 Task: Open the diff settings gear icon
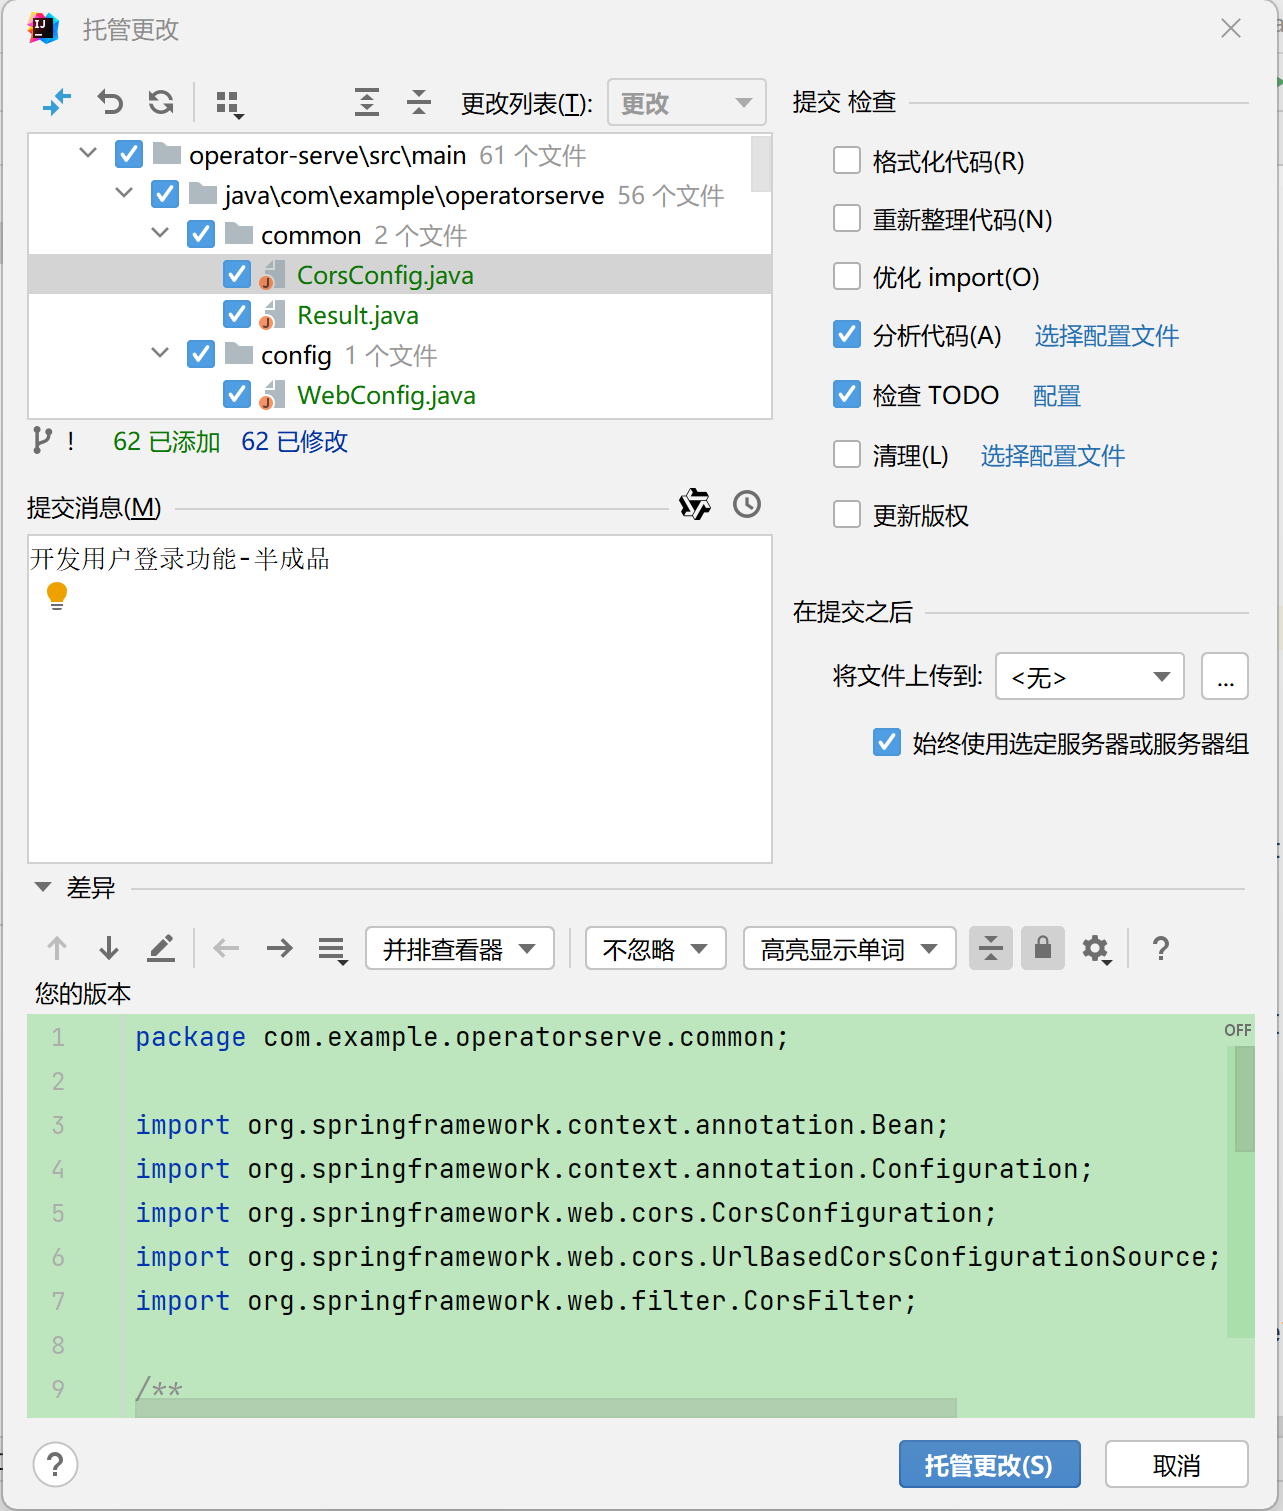click(1096, 948)
